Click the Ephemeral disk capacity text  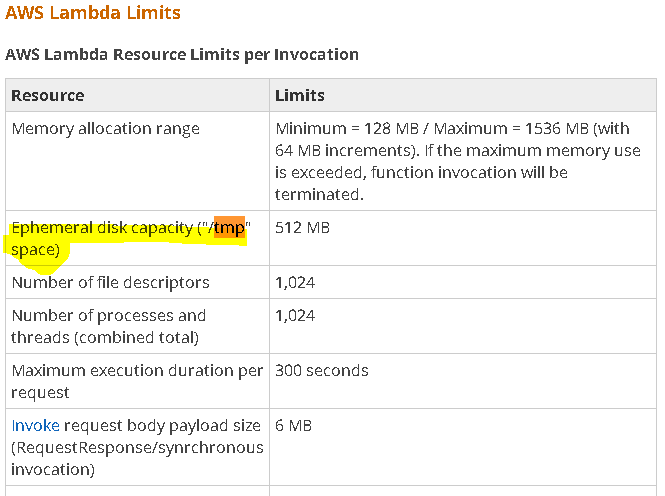coord(101,228)
